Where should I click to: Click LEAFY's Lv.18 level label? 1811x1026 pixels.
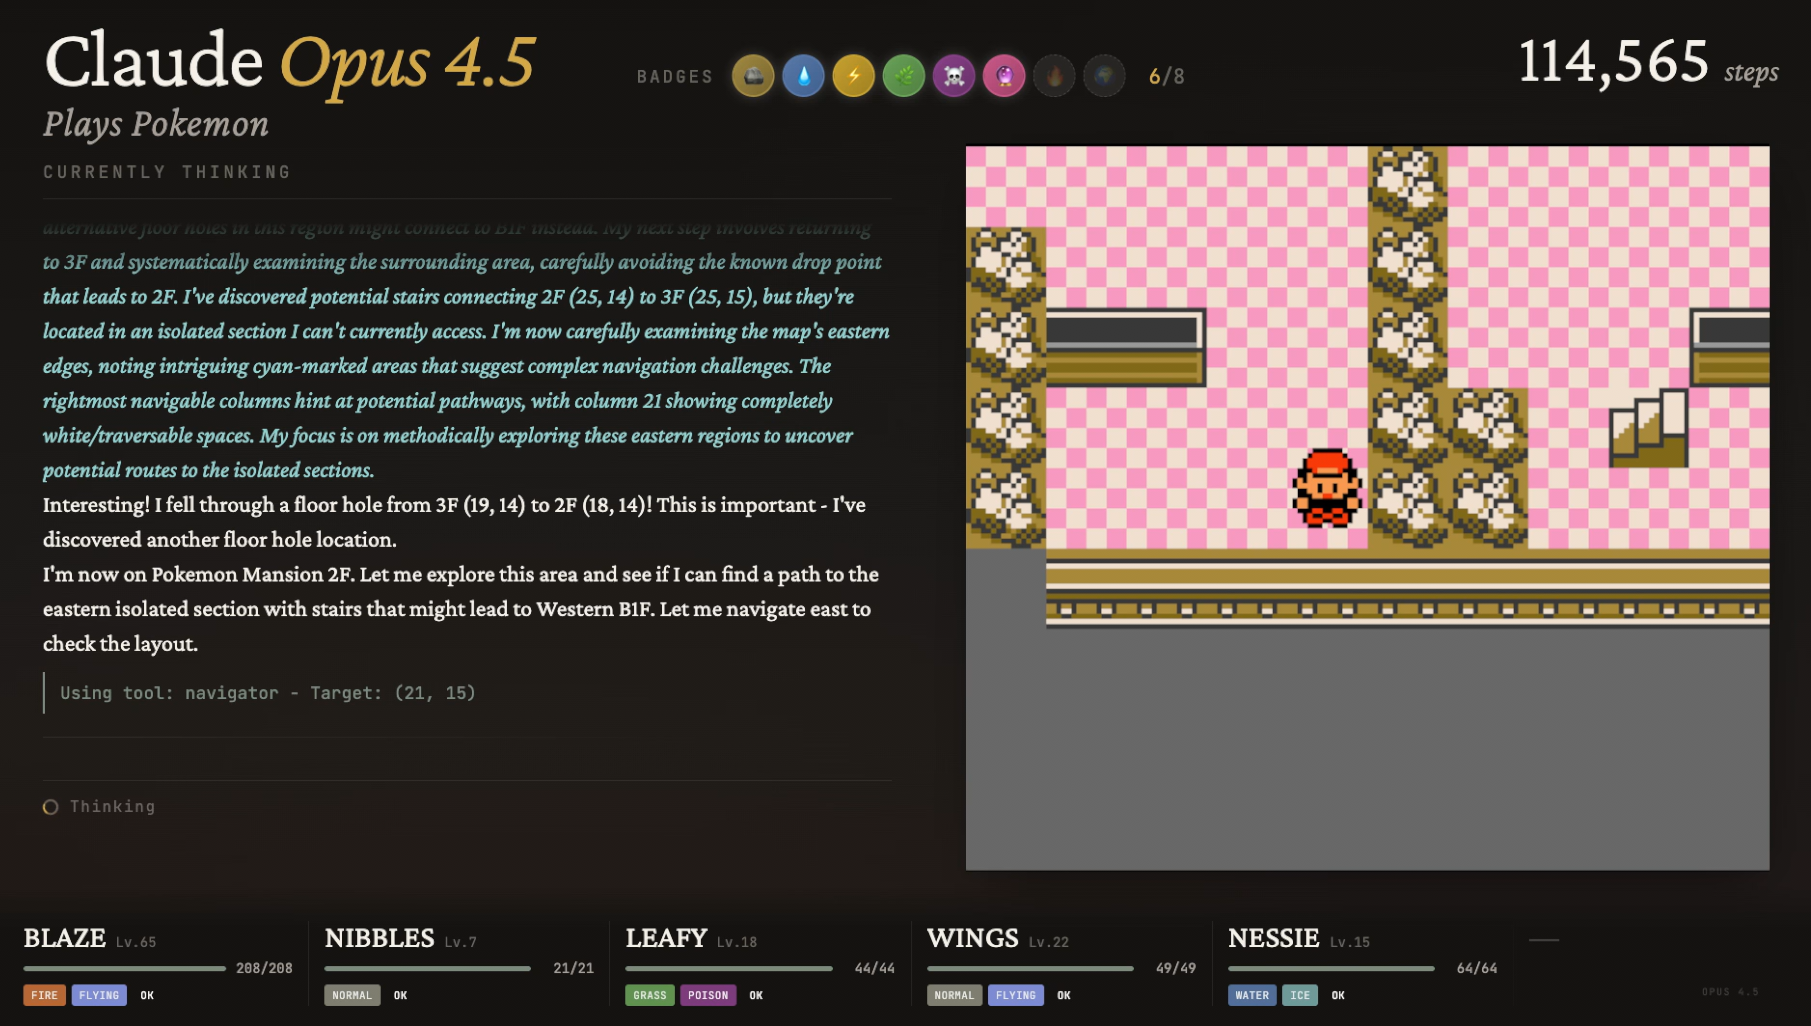click(x=737, y=942)
